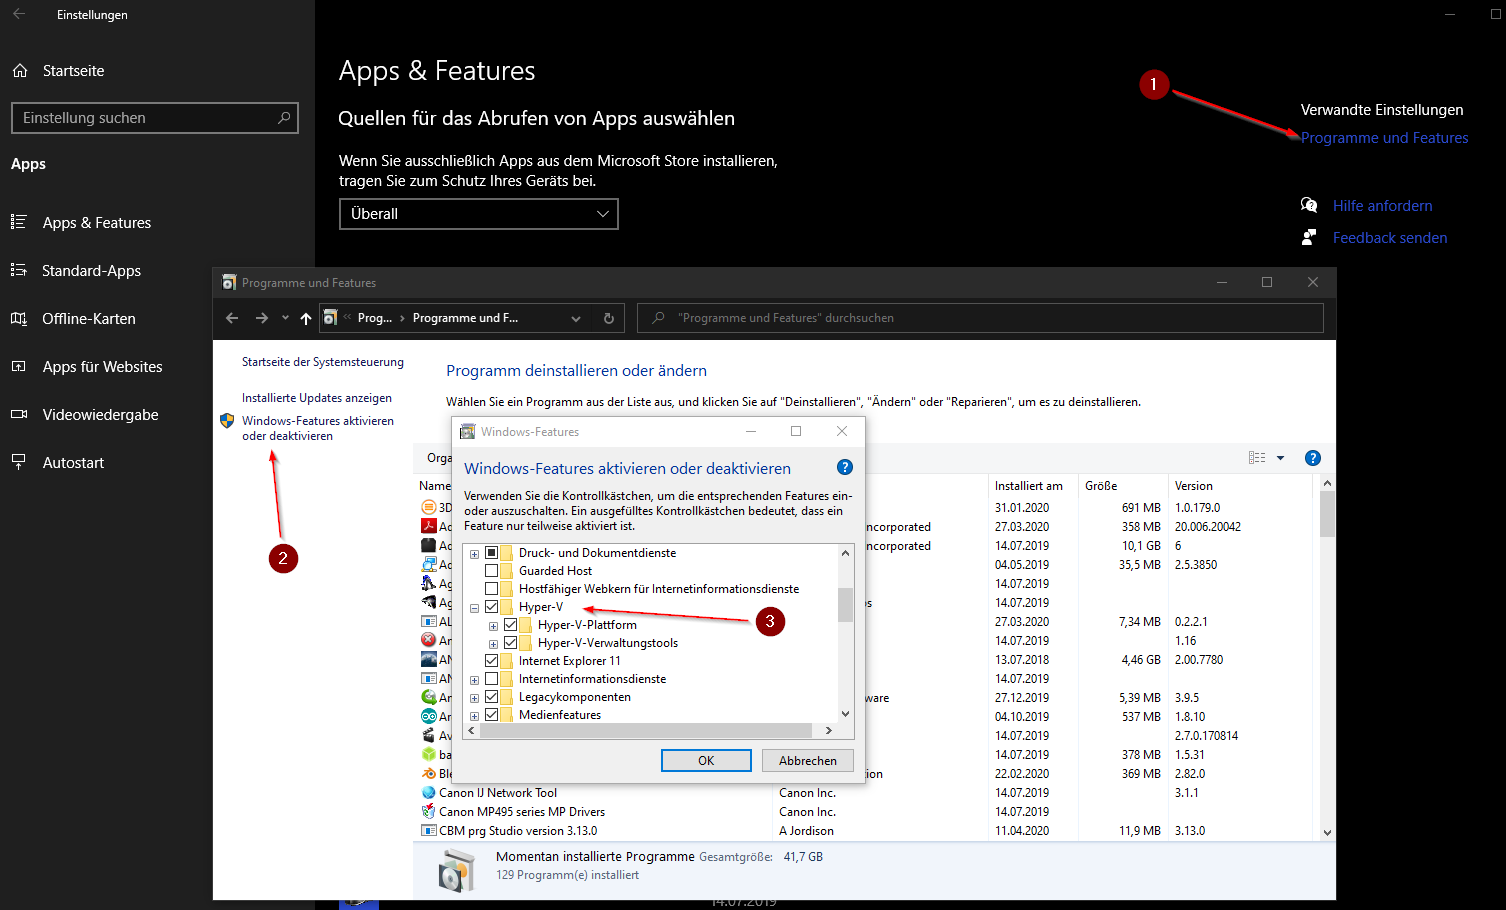
Task: Click the refresh button beside address bar
Action: click(x=608, y=318)
